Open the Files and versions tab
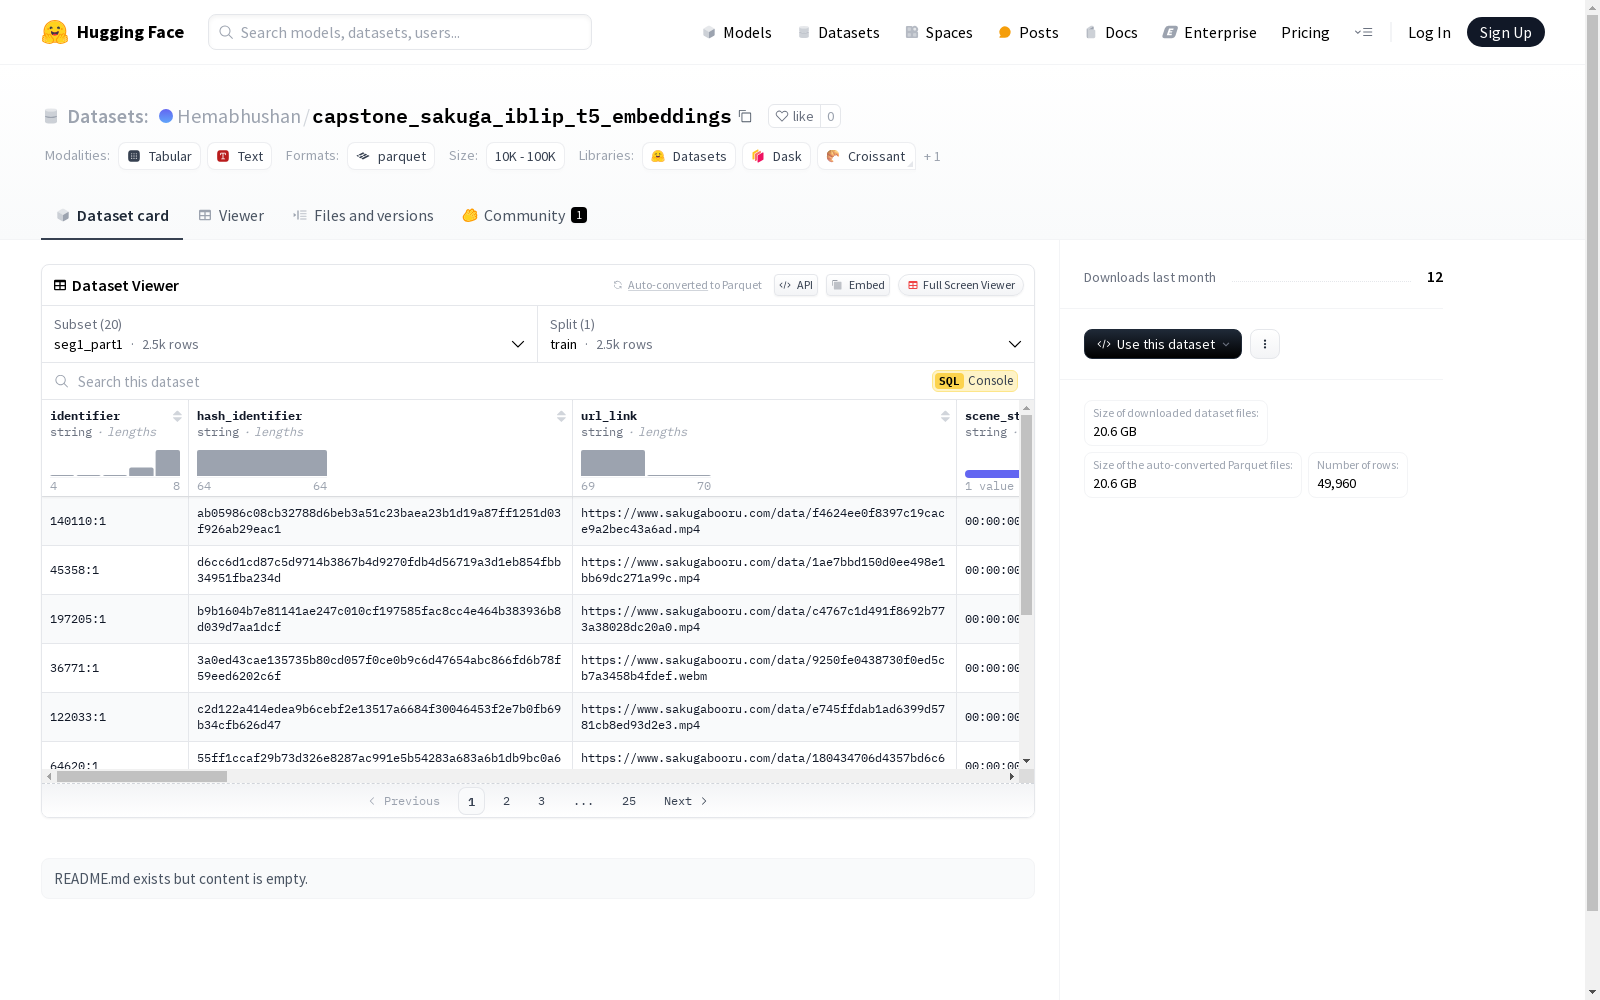1600x1000 pixels. click(363, 216)
